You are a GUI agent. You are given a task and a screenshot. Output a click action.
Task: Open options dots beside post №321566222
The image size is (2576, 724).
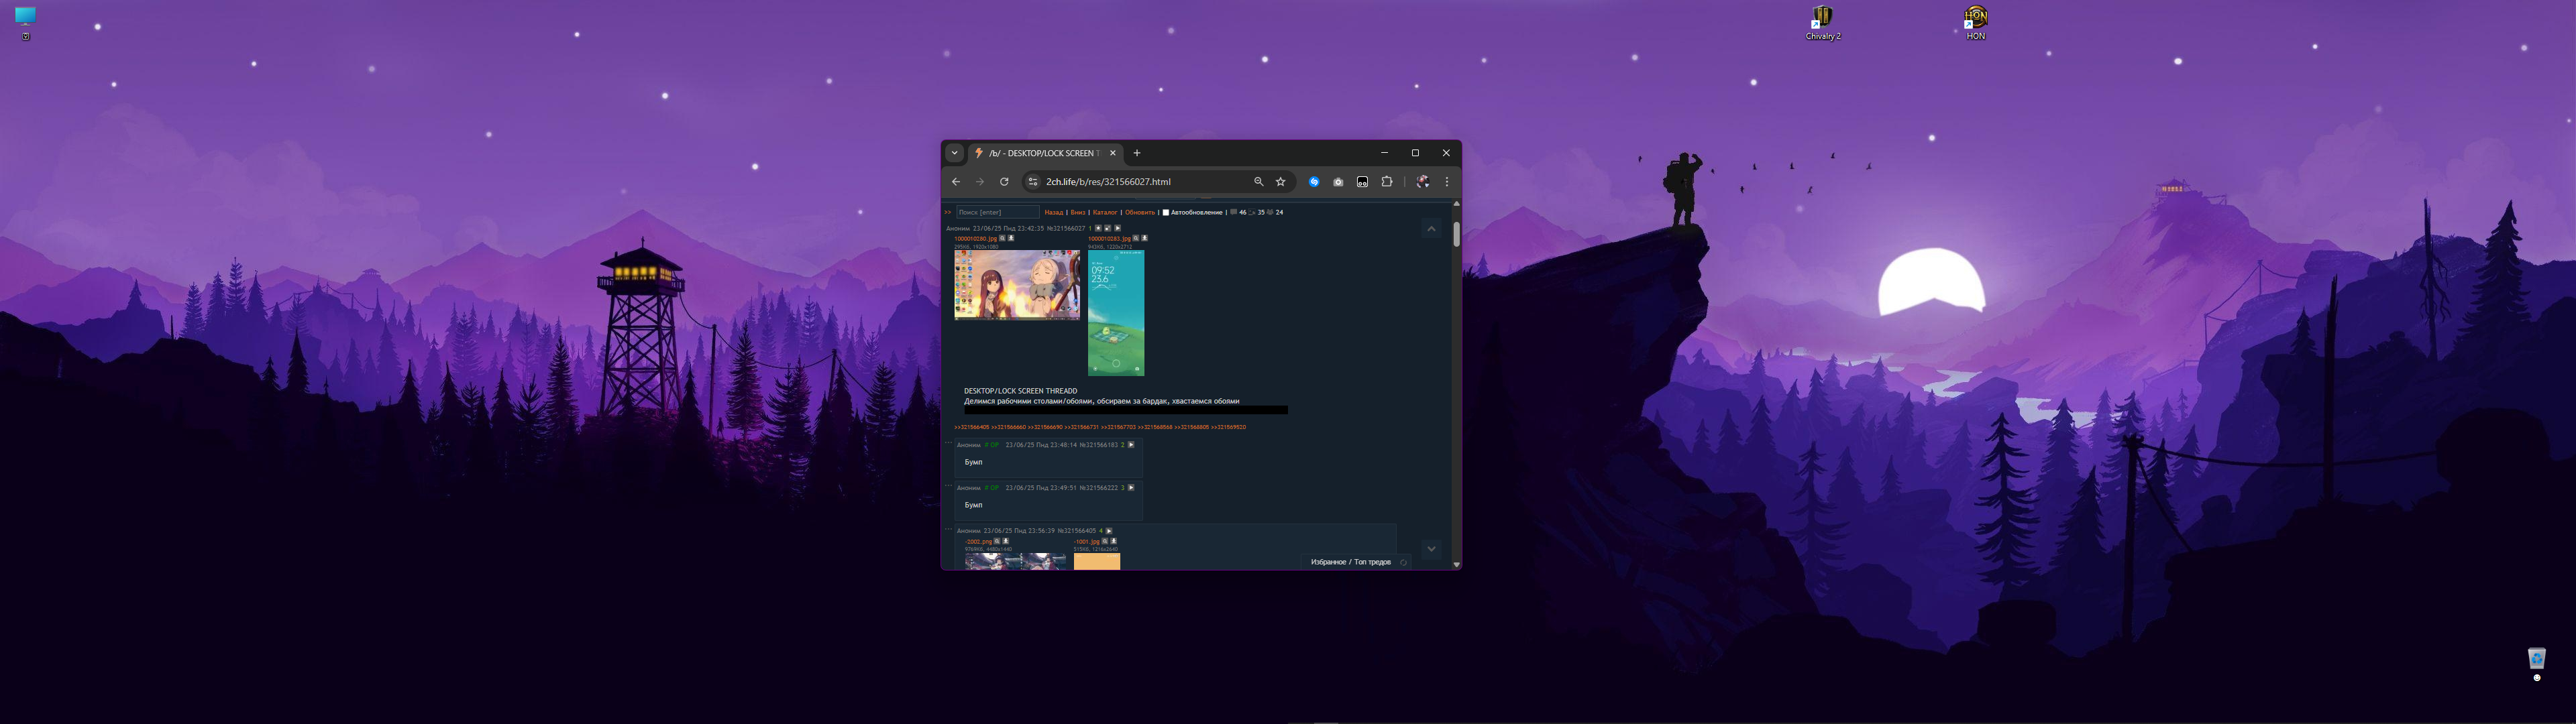click(948, 486)
